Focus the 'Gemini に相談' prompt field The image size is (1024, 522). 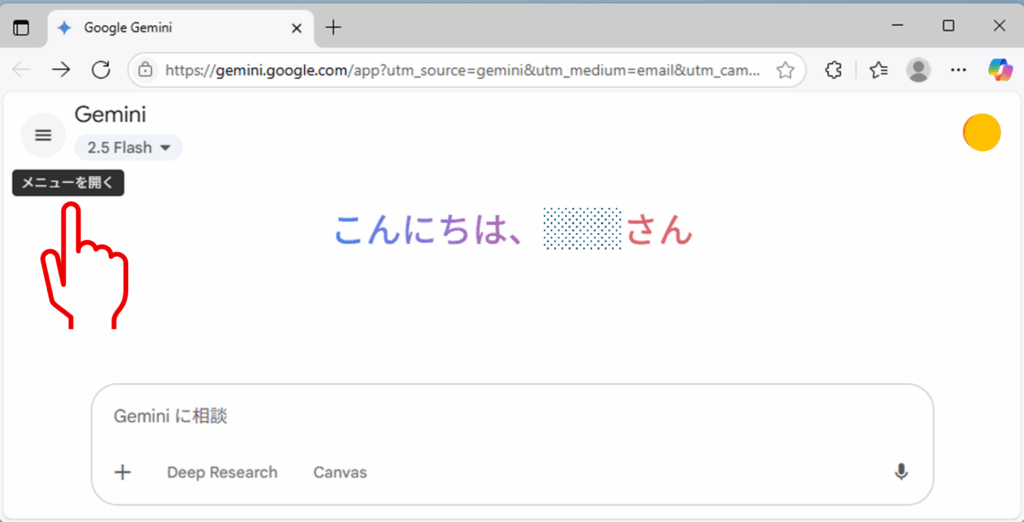[512, 416]
